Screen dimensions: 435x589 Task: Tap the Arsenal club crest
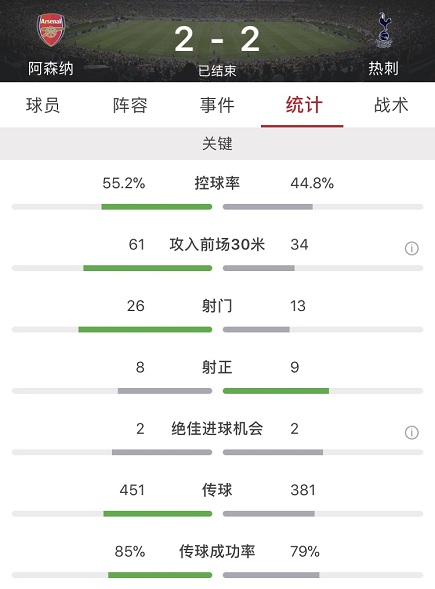pos(51,30)
